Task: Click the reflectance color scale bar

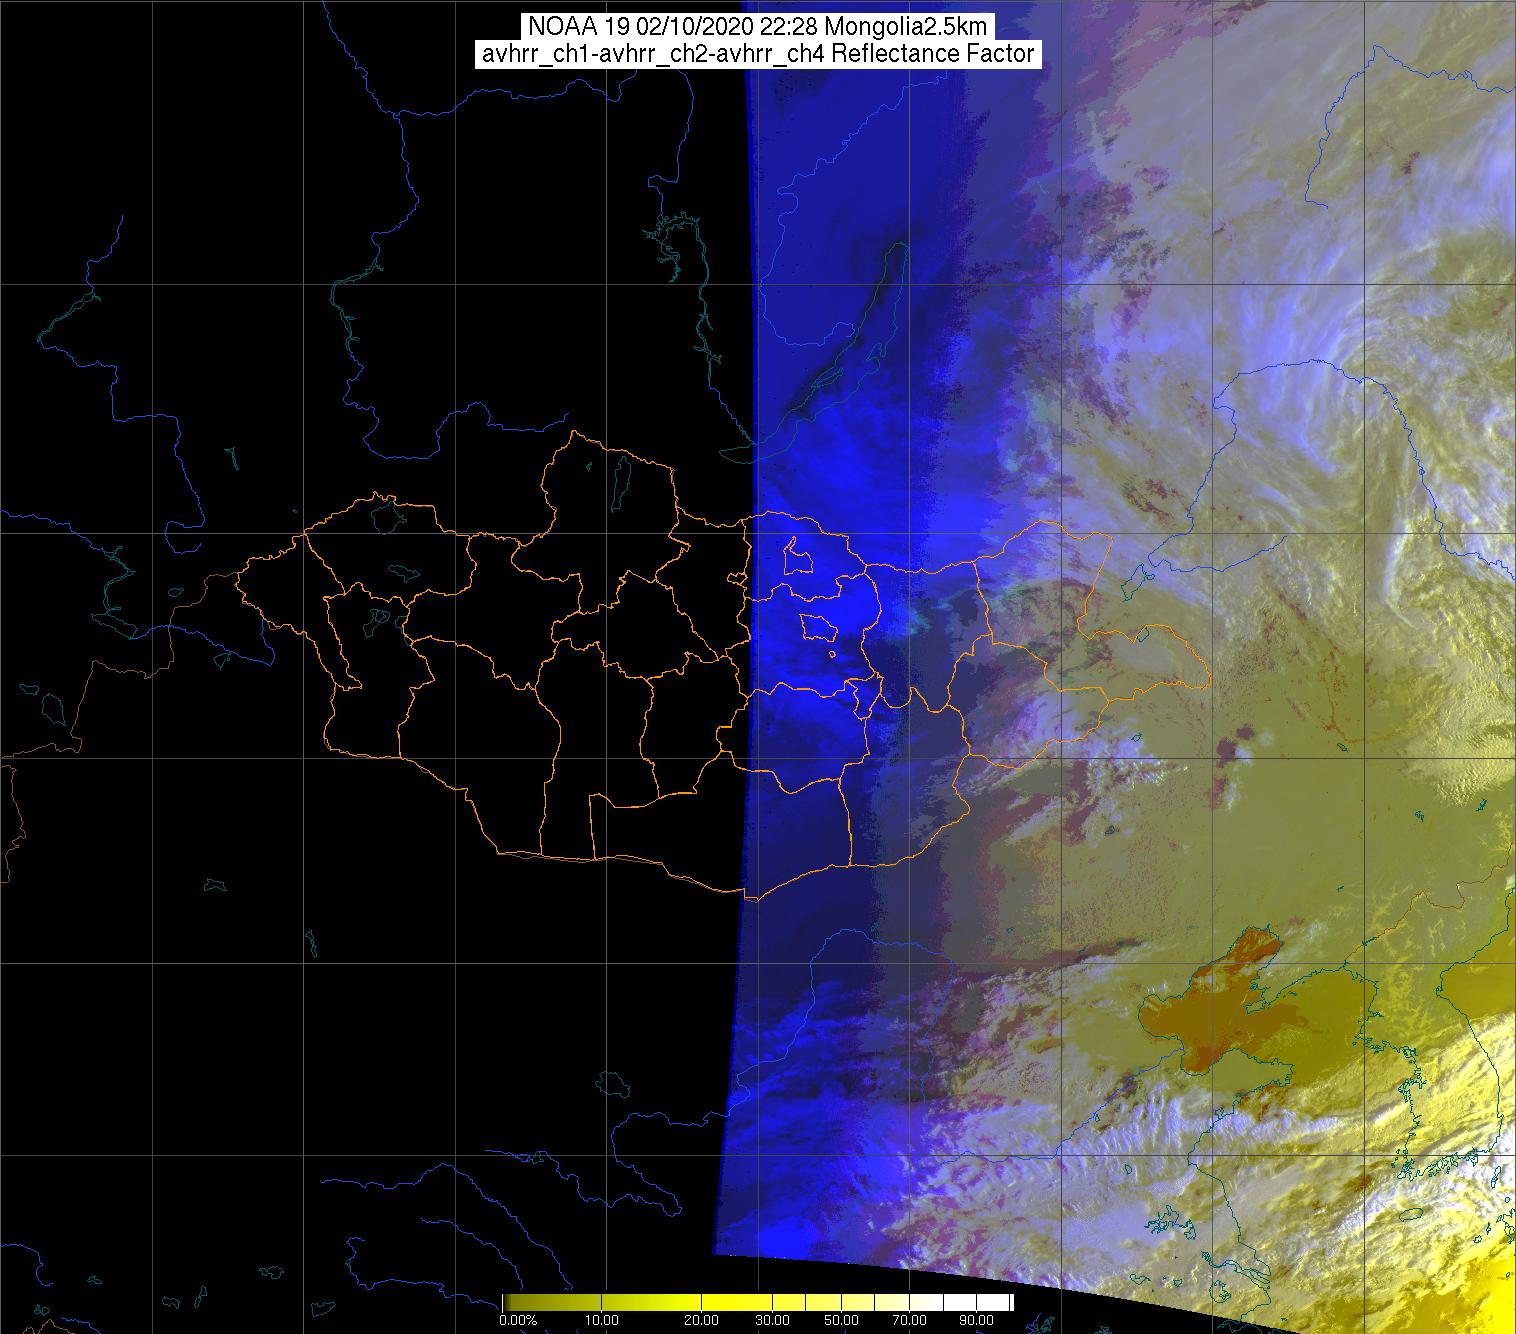Action: (x=758, y=1303)
